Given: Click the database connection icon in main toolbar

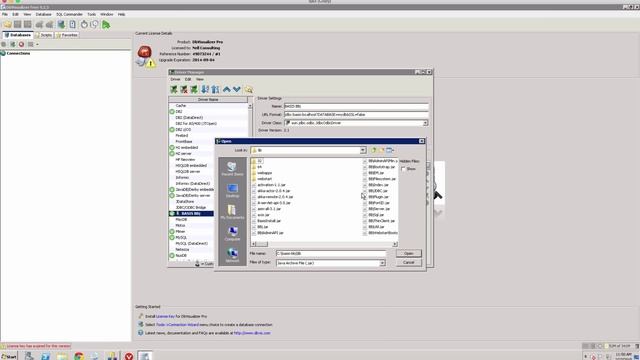Looking at the screenshot, I should coord(61,24).
